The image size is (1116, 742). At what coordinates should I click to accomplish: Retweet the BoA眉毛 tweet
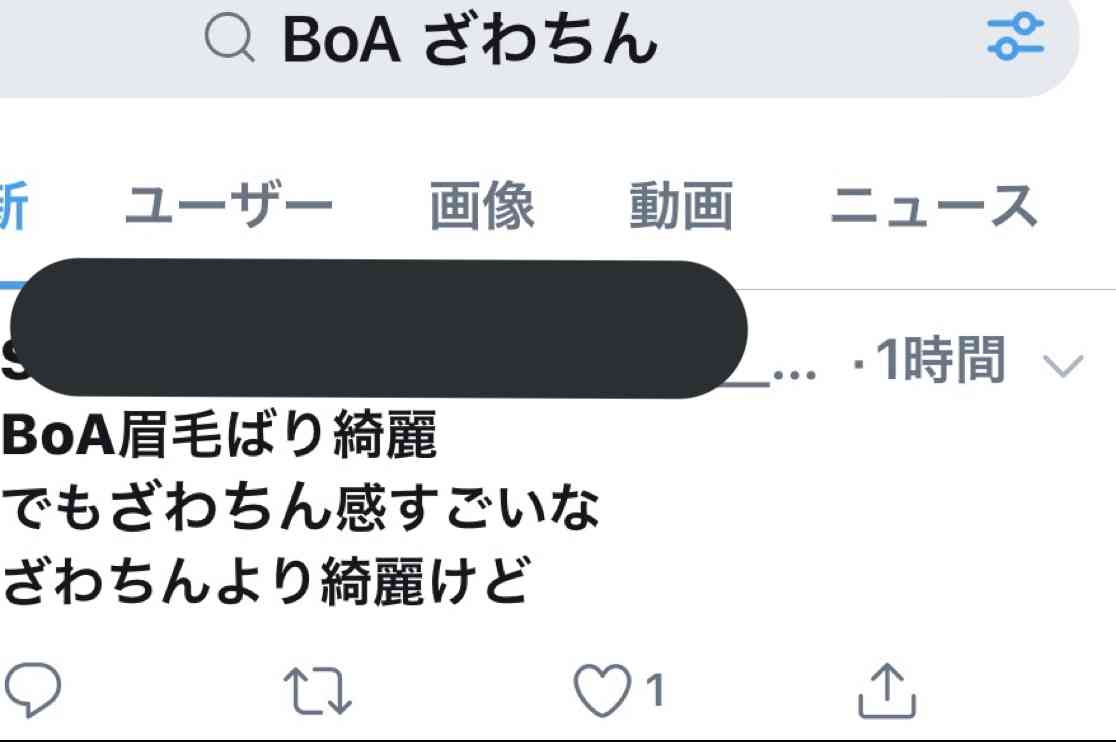click(317, 690)
